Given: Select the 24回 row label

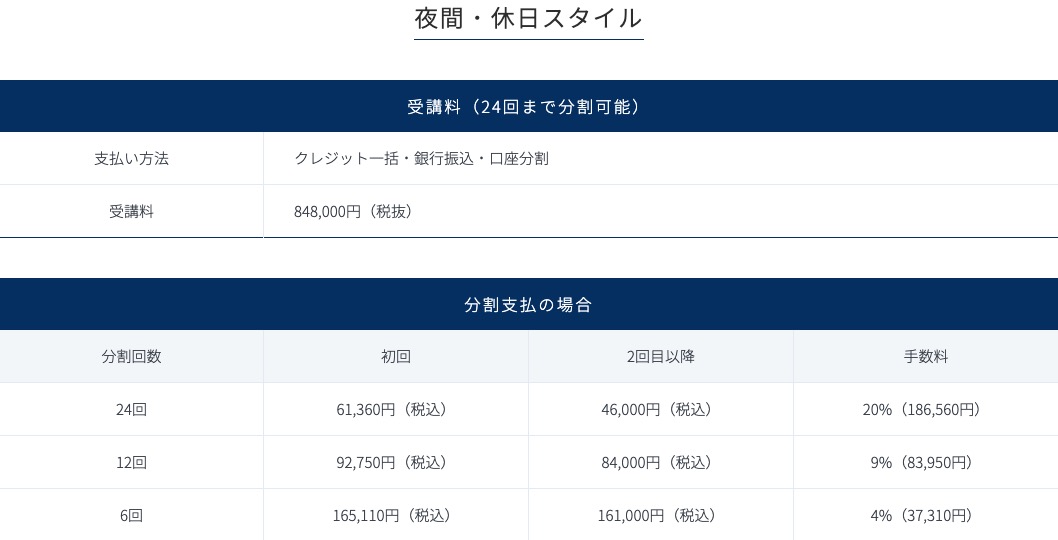Looking at the screenshot, I should coord(132,409).
